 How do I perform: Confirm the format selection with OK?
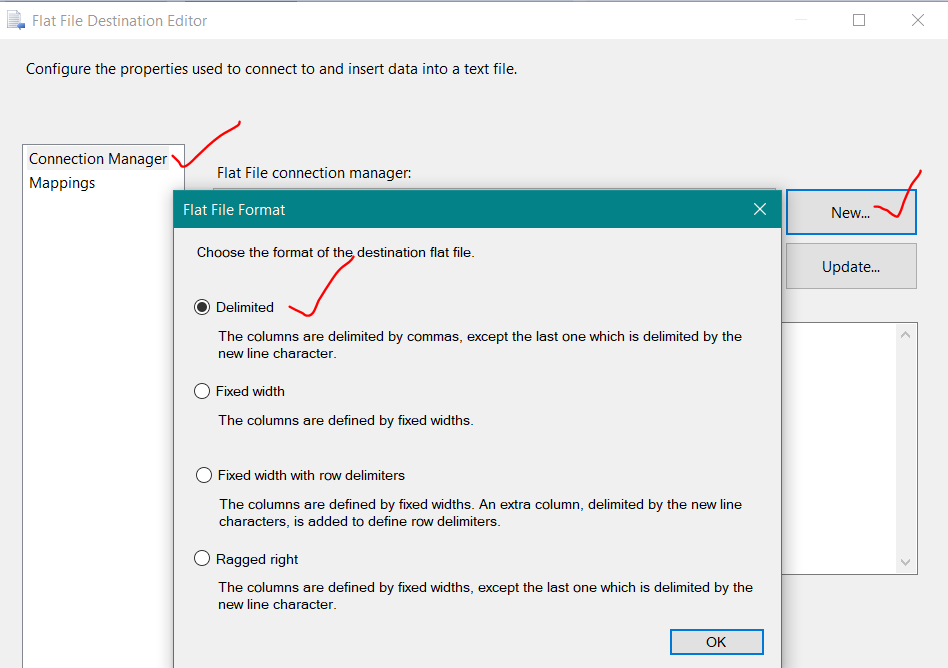(x=716, y=641)
